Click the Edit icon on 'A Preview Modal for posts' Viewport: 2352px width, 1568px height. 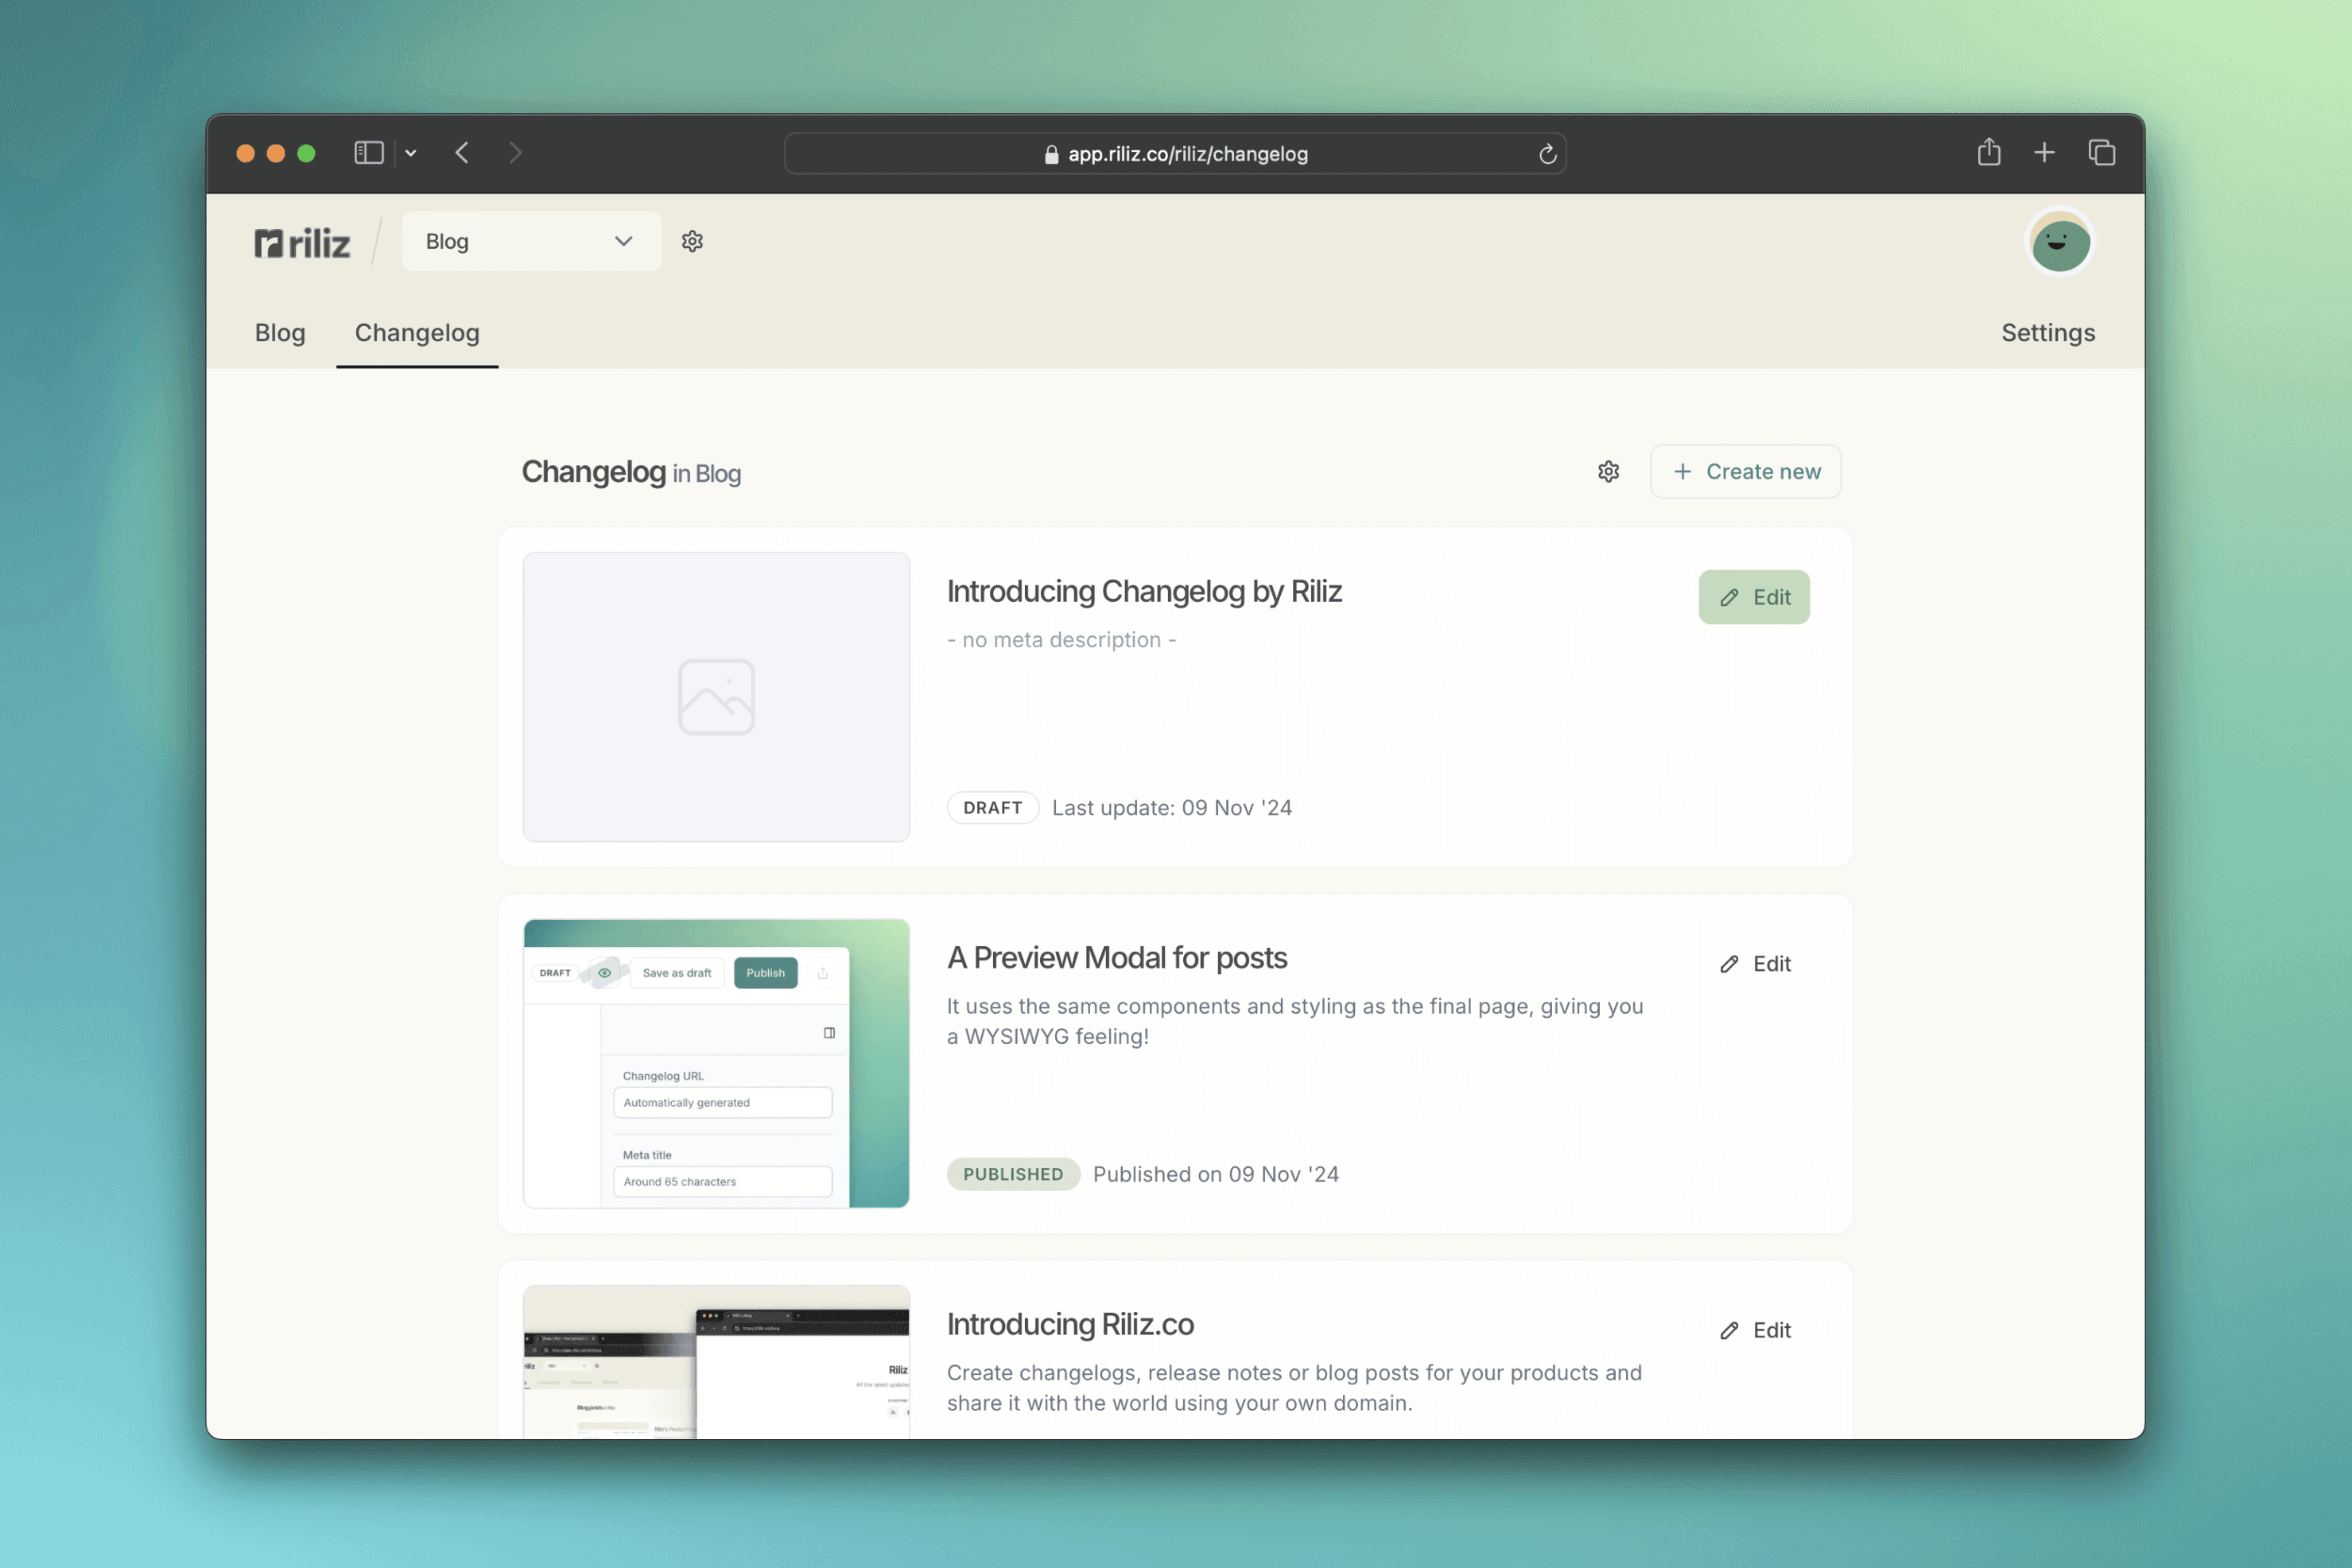point(1725,962)
